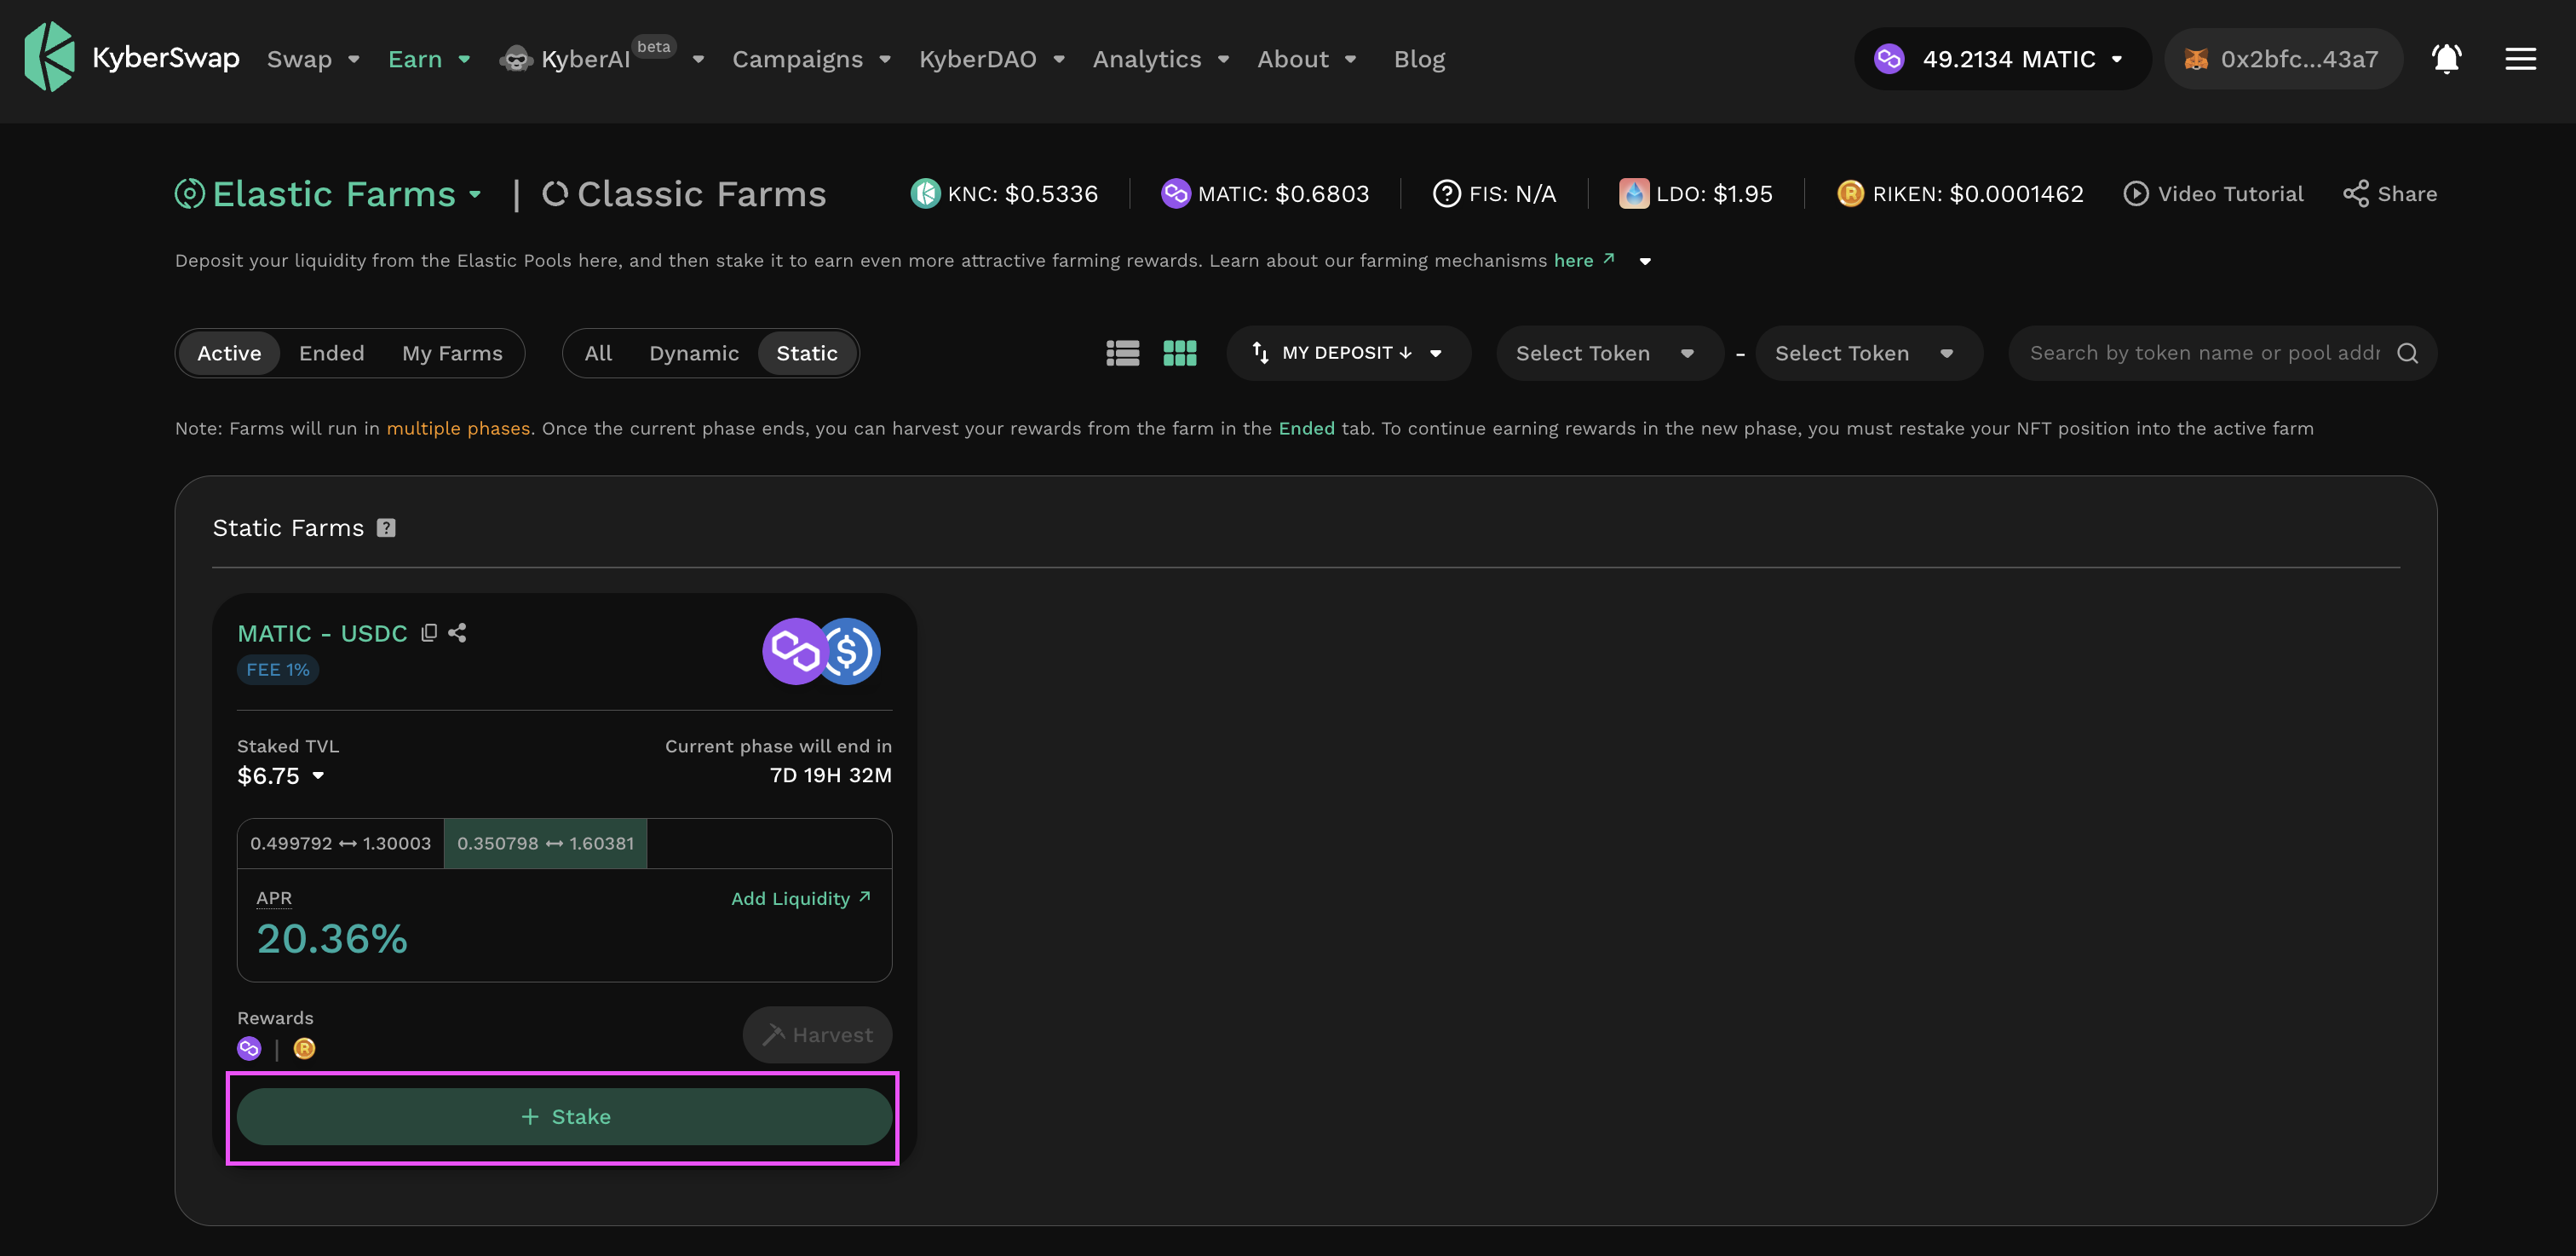This screenshot has height=1256, width=2576.
Task: Open the Add Liquidity link
Action: click(801, 898)
